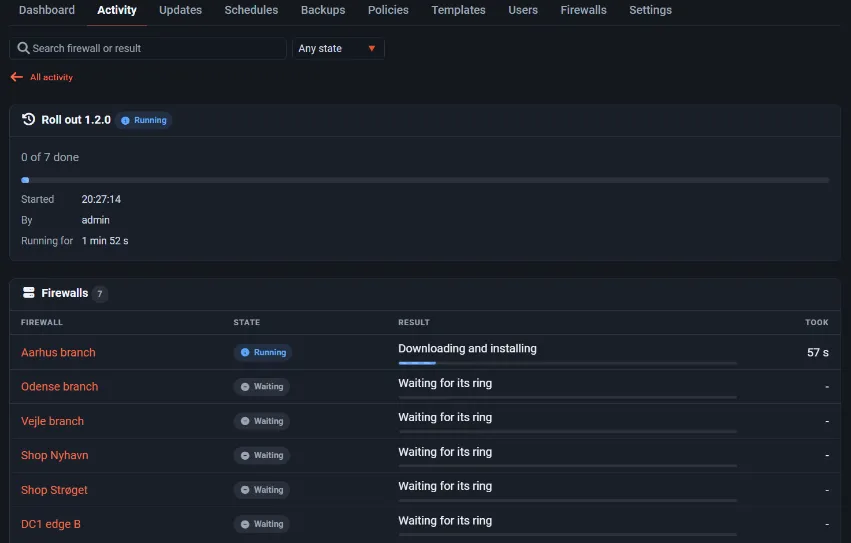Click the RESULT column header
The width and height of the screenshot is (851, 543).
click(414, 322)
